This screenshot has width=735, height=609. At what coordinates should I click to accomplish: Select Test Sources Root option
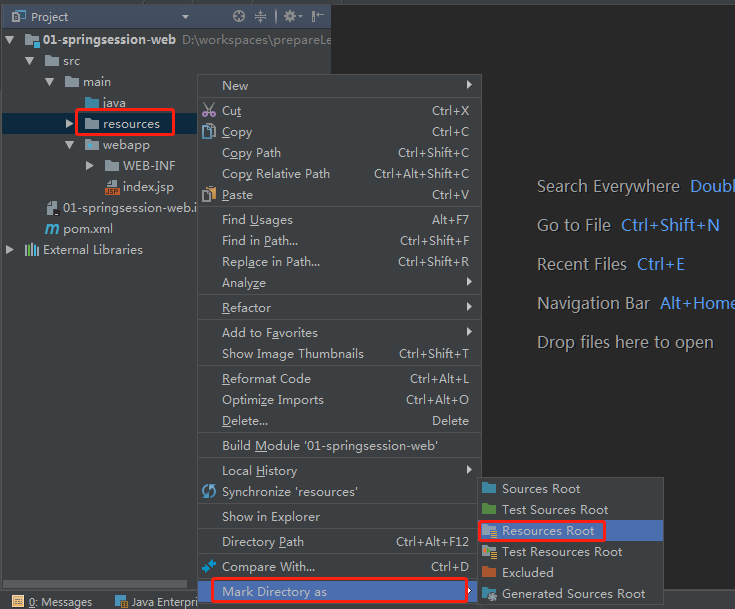point(554,510)
